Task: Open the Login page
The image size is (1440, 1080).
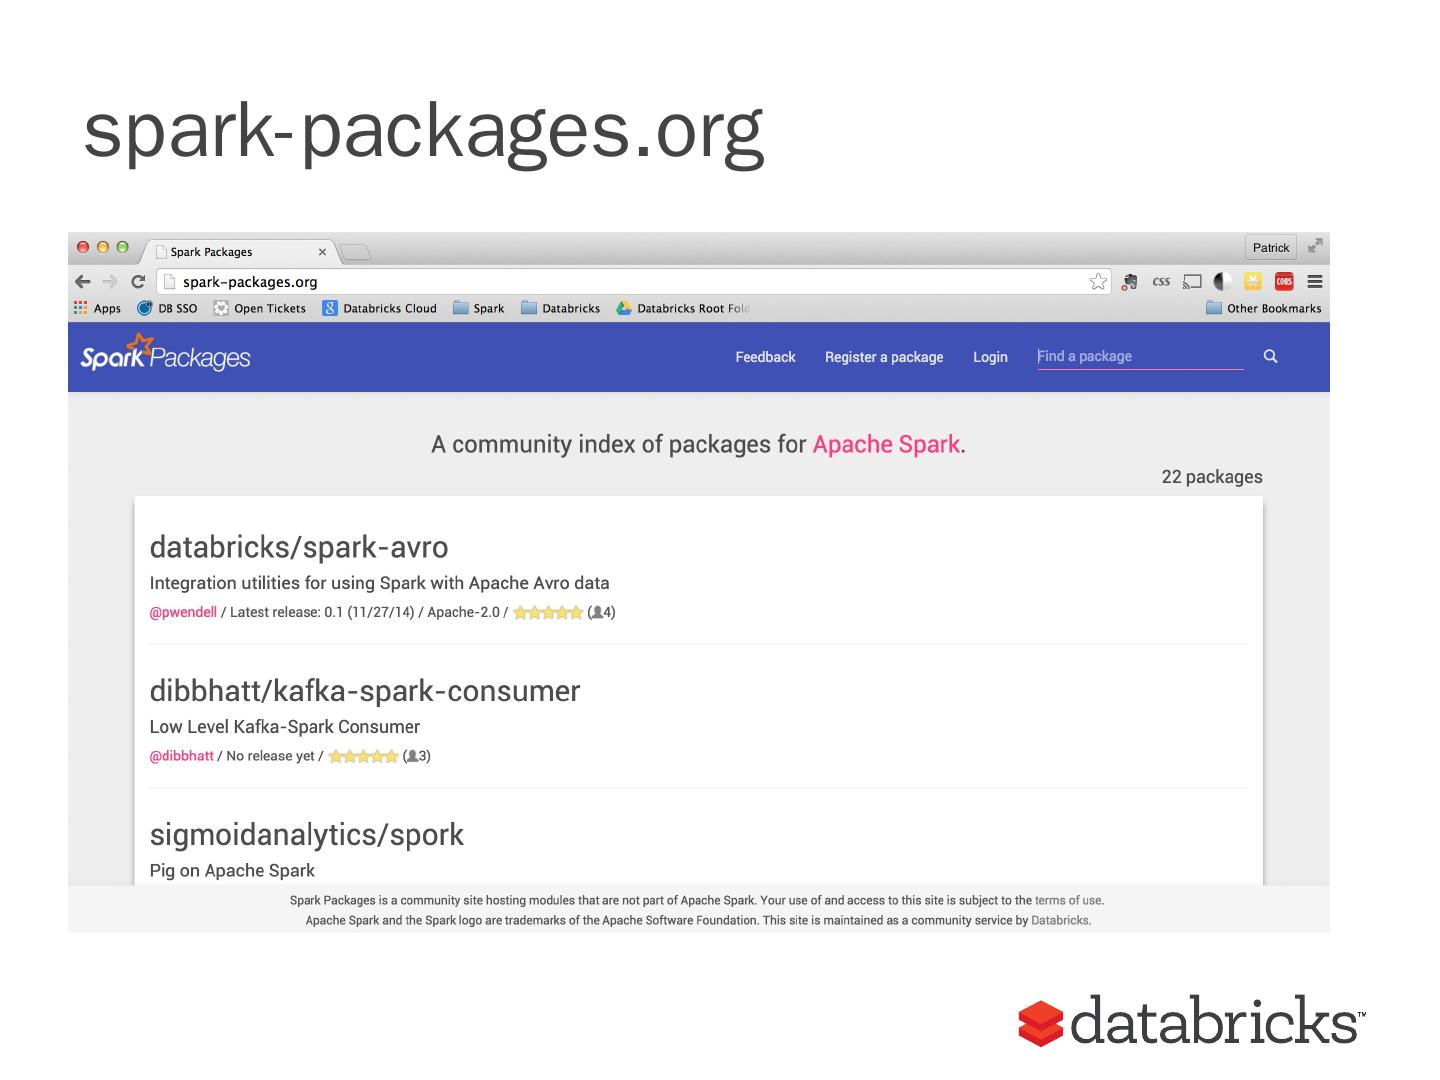Action: point(990,357)
